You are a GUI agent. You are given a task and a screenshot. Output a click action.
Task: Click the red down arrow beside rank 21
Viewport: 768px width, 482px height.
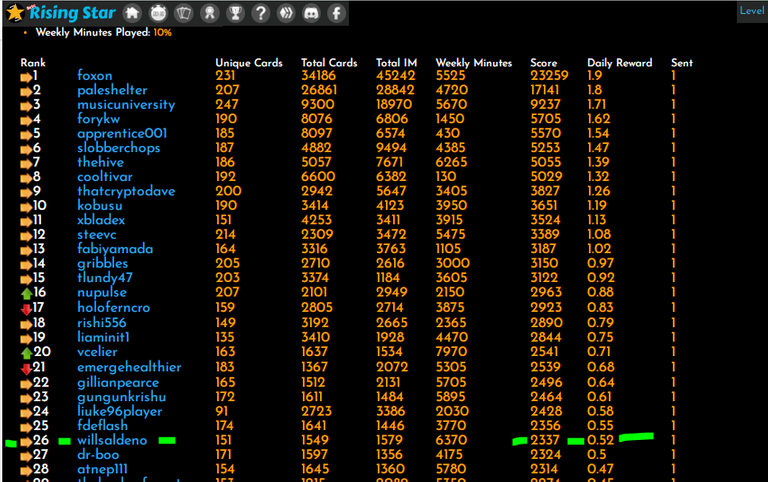pyautogui.click(x=26, y=368)
